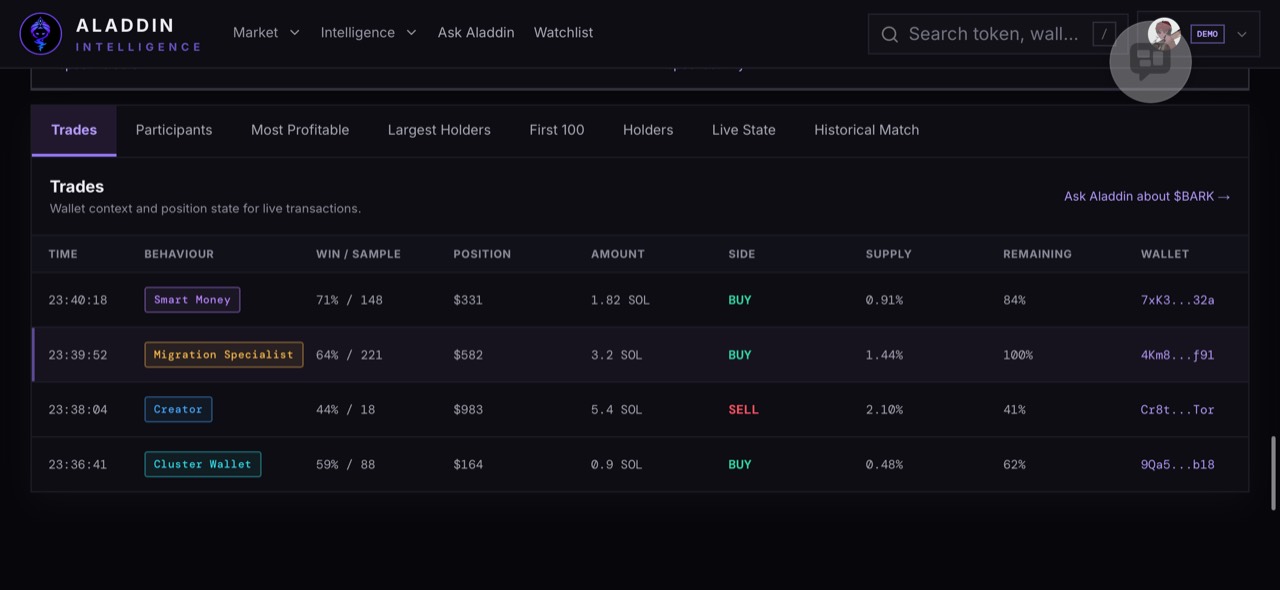Click the Migration Specialist behaviour tag

point(224,355)
